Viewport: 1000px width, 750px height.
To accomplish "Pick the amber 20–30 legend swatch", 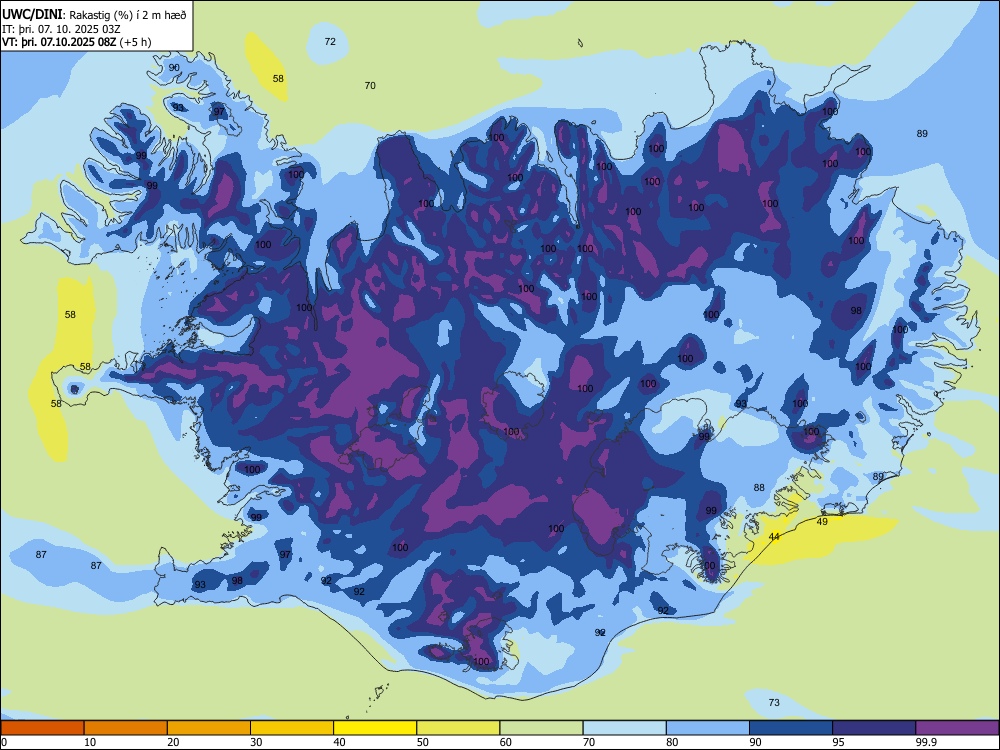I will [209, 728].
